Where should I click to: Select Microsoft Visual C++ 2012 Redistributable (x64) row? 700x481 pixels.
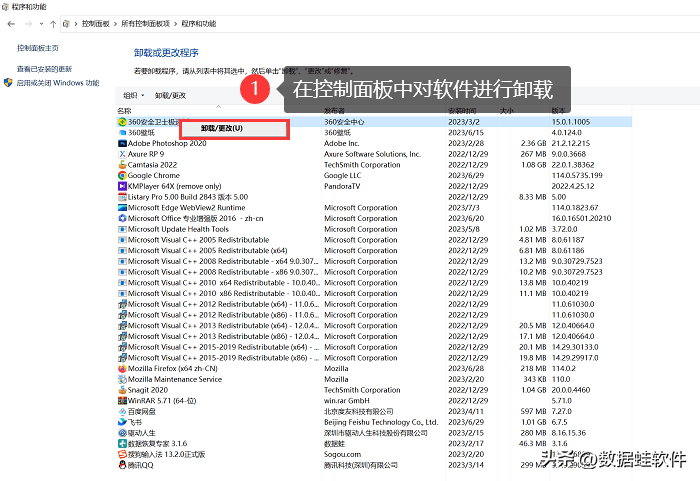coord(374,304)
